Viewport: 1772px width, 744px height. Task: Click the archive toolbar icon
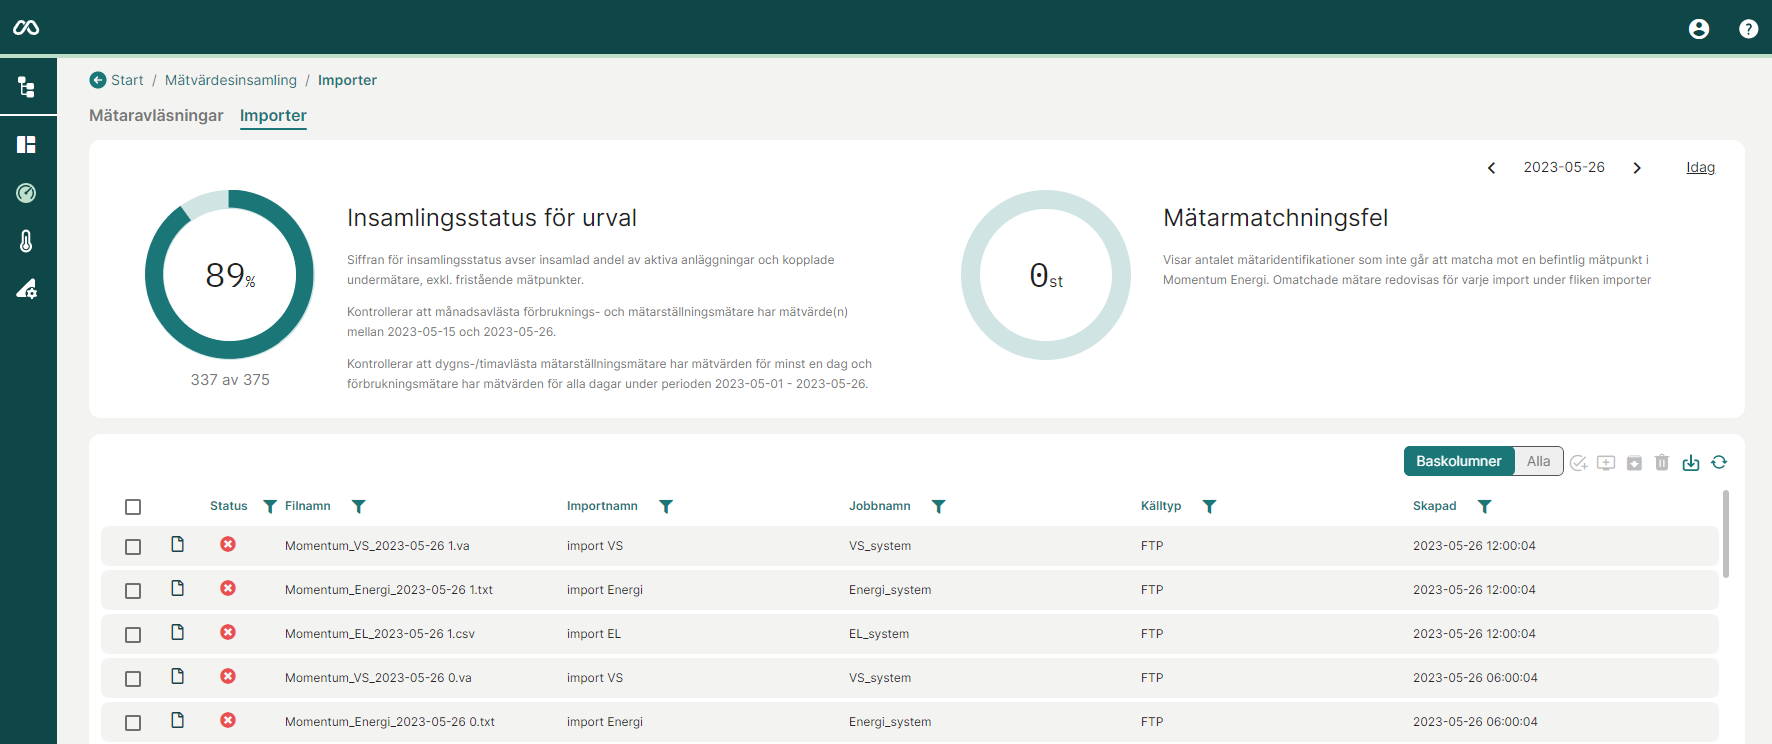click(1634, 462)
